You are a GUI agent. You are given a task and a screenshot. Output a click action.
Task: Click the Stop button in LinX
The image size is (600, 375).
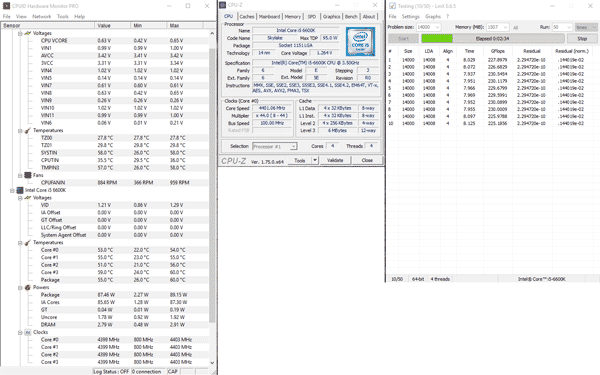[x=582, y=39]
